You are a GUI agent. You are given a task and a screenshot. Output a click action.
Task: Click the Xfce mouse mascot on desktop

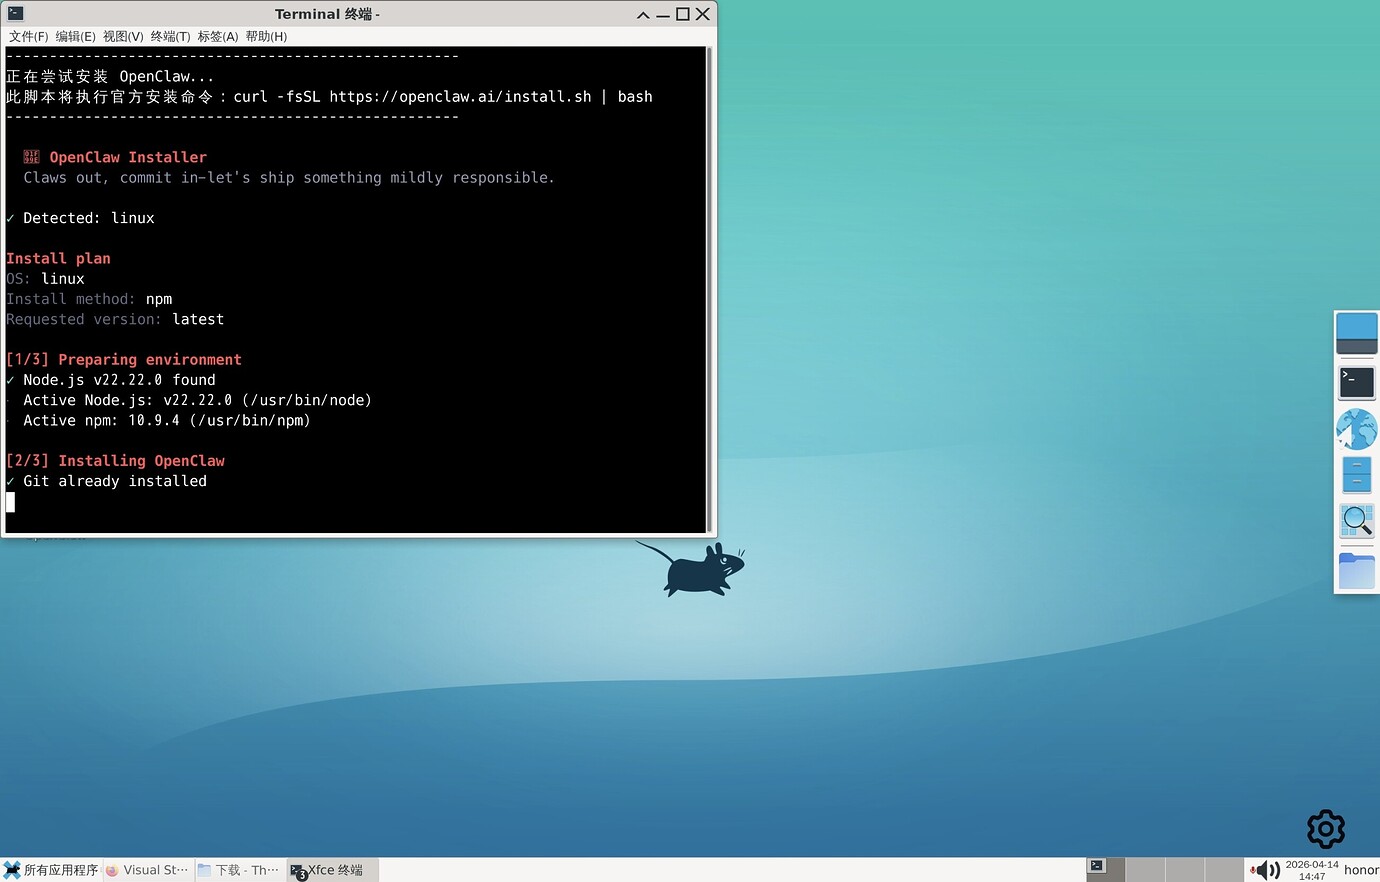pyautogui.click(x=693, y=568)
